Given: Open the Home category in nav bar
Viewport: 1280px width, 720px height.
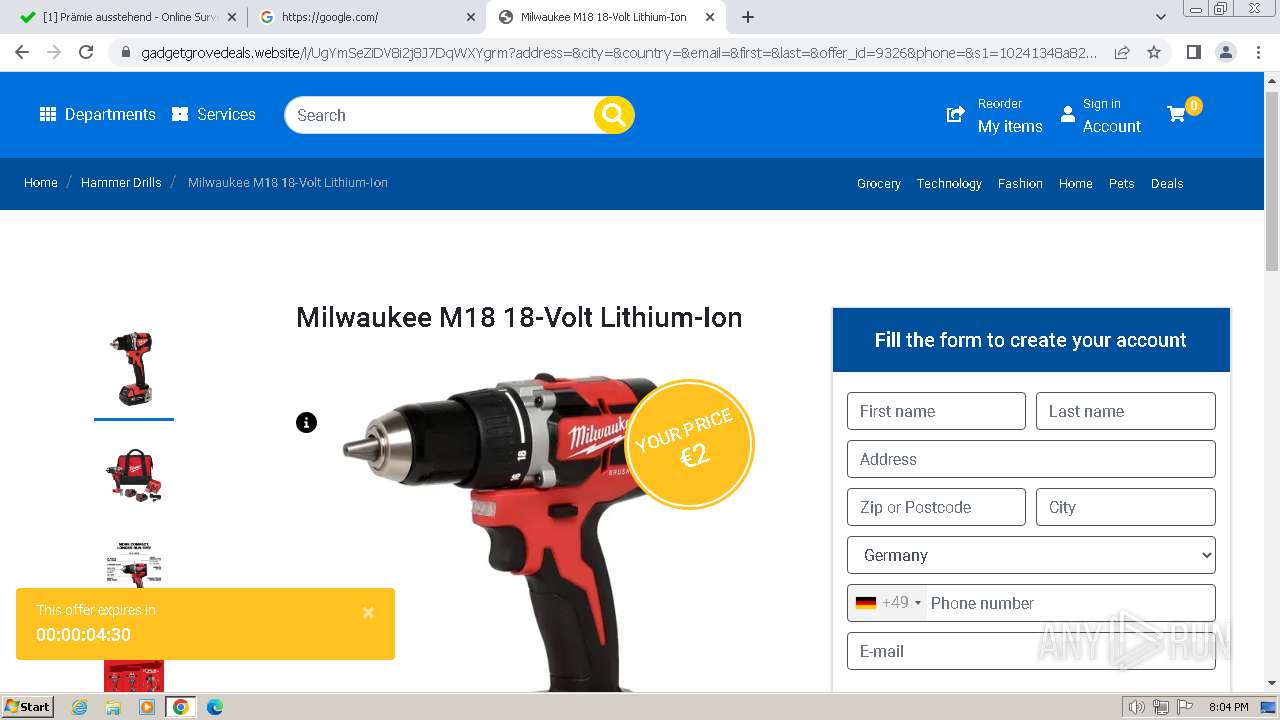Looking at the screenshot, I should click(1076, 184).
